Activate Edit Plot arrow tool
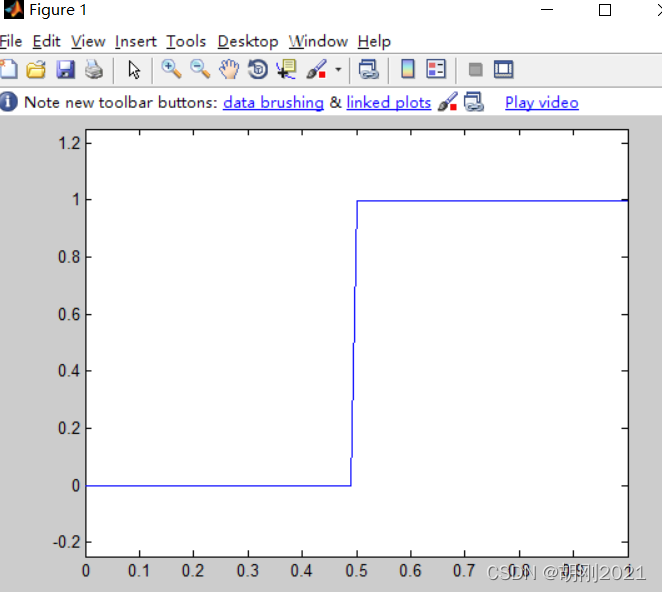 [x=134, y=69]
